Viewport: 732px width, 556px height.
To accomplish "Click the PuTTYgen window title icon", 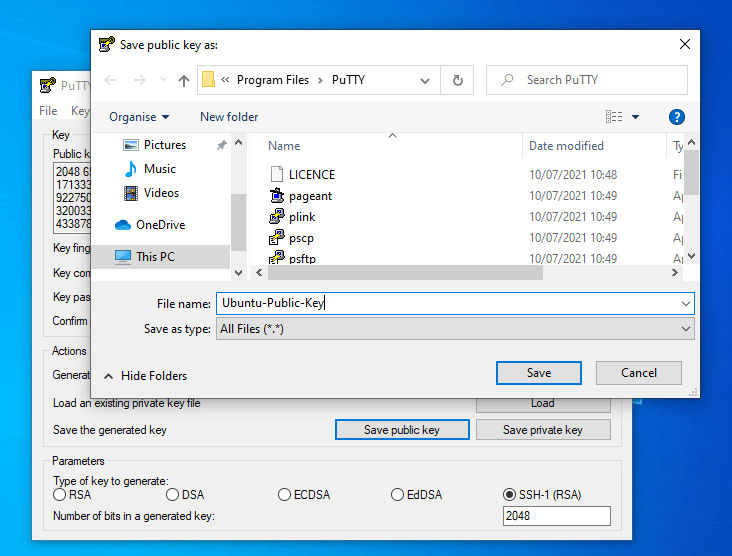I will coord(48,85).
